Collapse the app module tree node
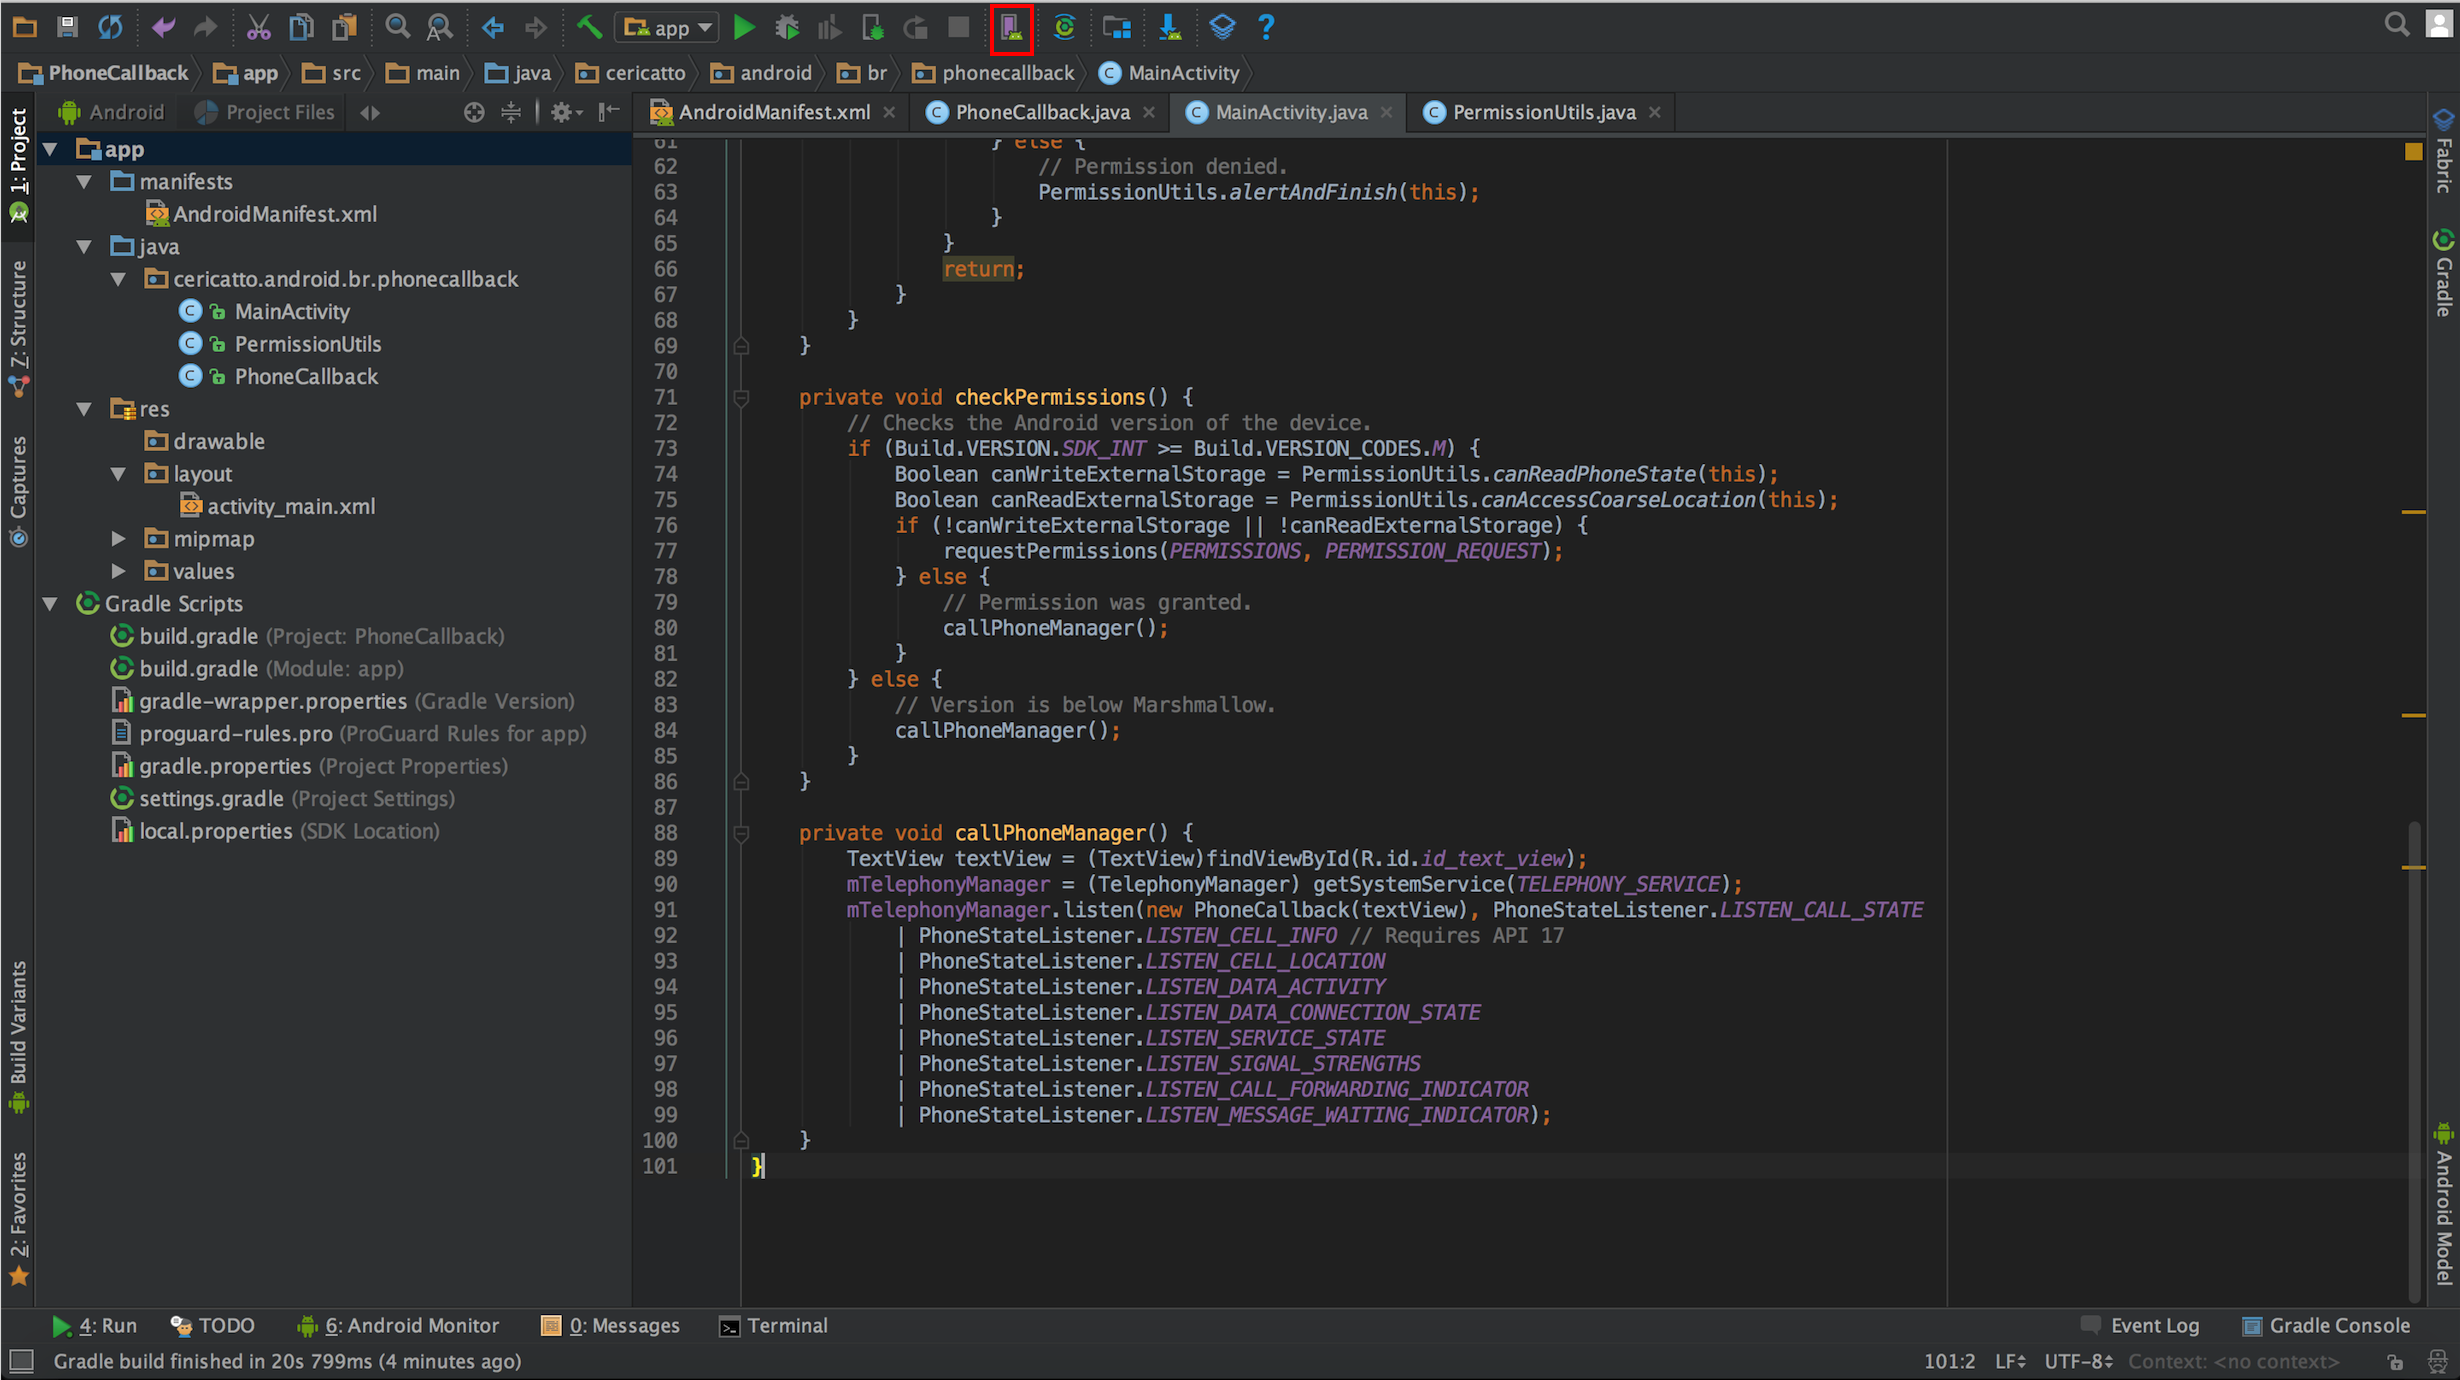Image resolution: width=2460 pixels, height=1380 pixels. coord(50,150)
